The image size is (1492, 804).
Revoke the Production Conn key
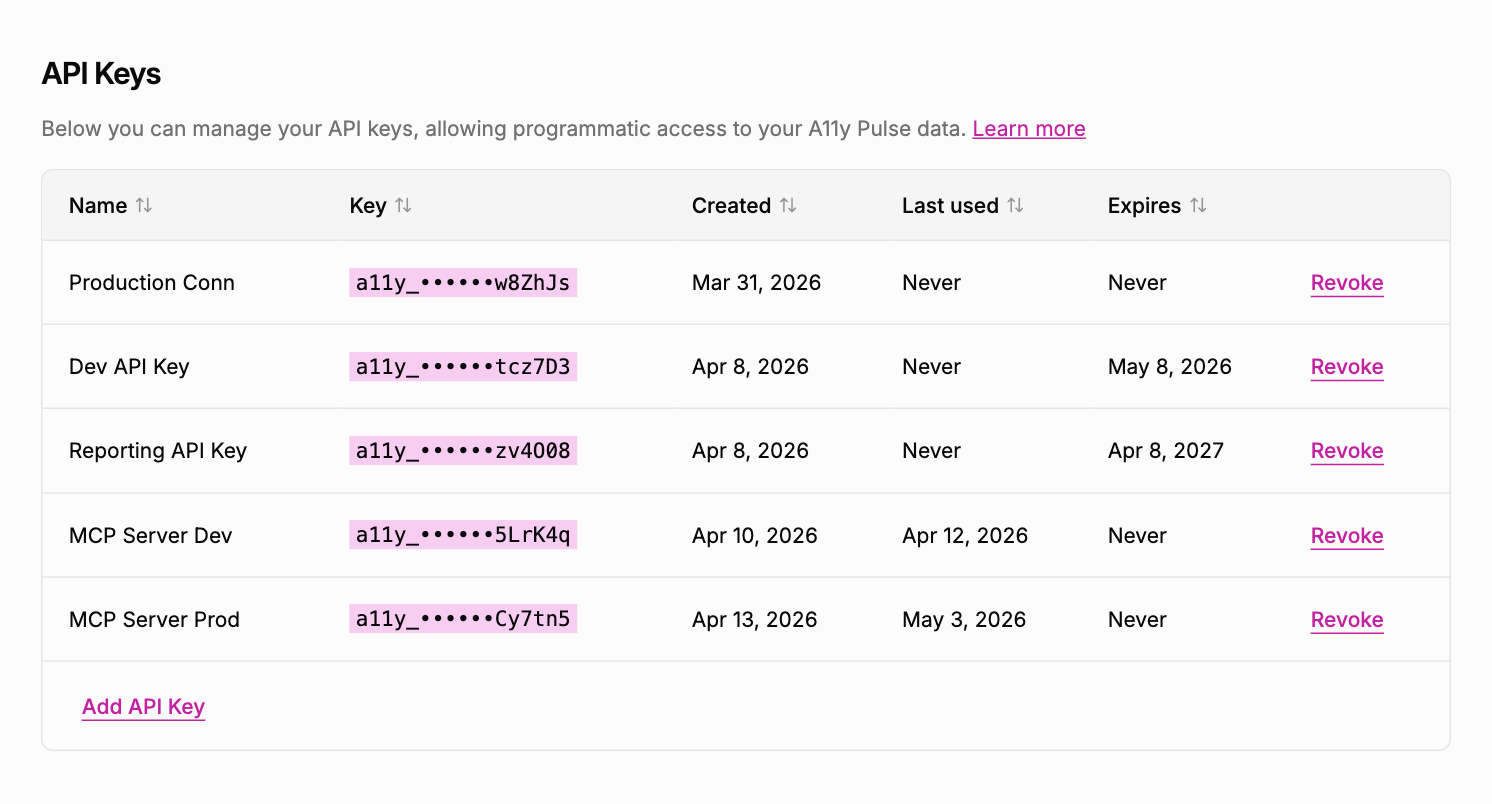[1347, 283]
